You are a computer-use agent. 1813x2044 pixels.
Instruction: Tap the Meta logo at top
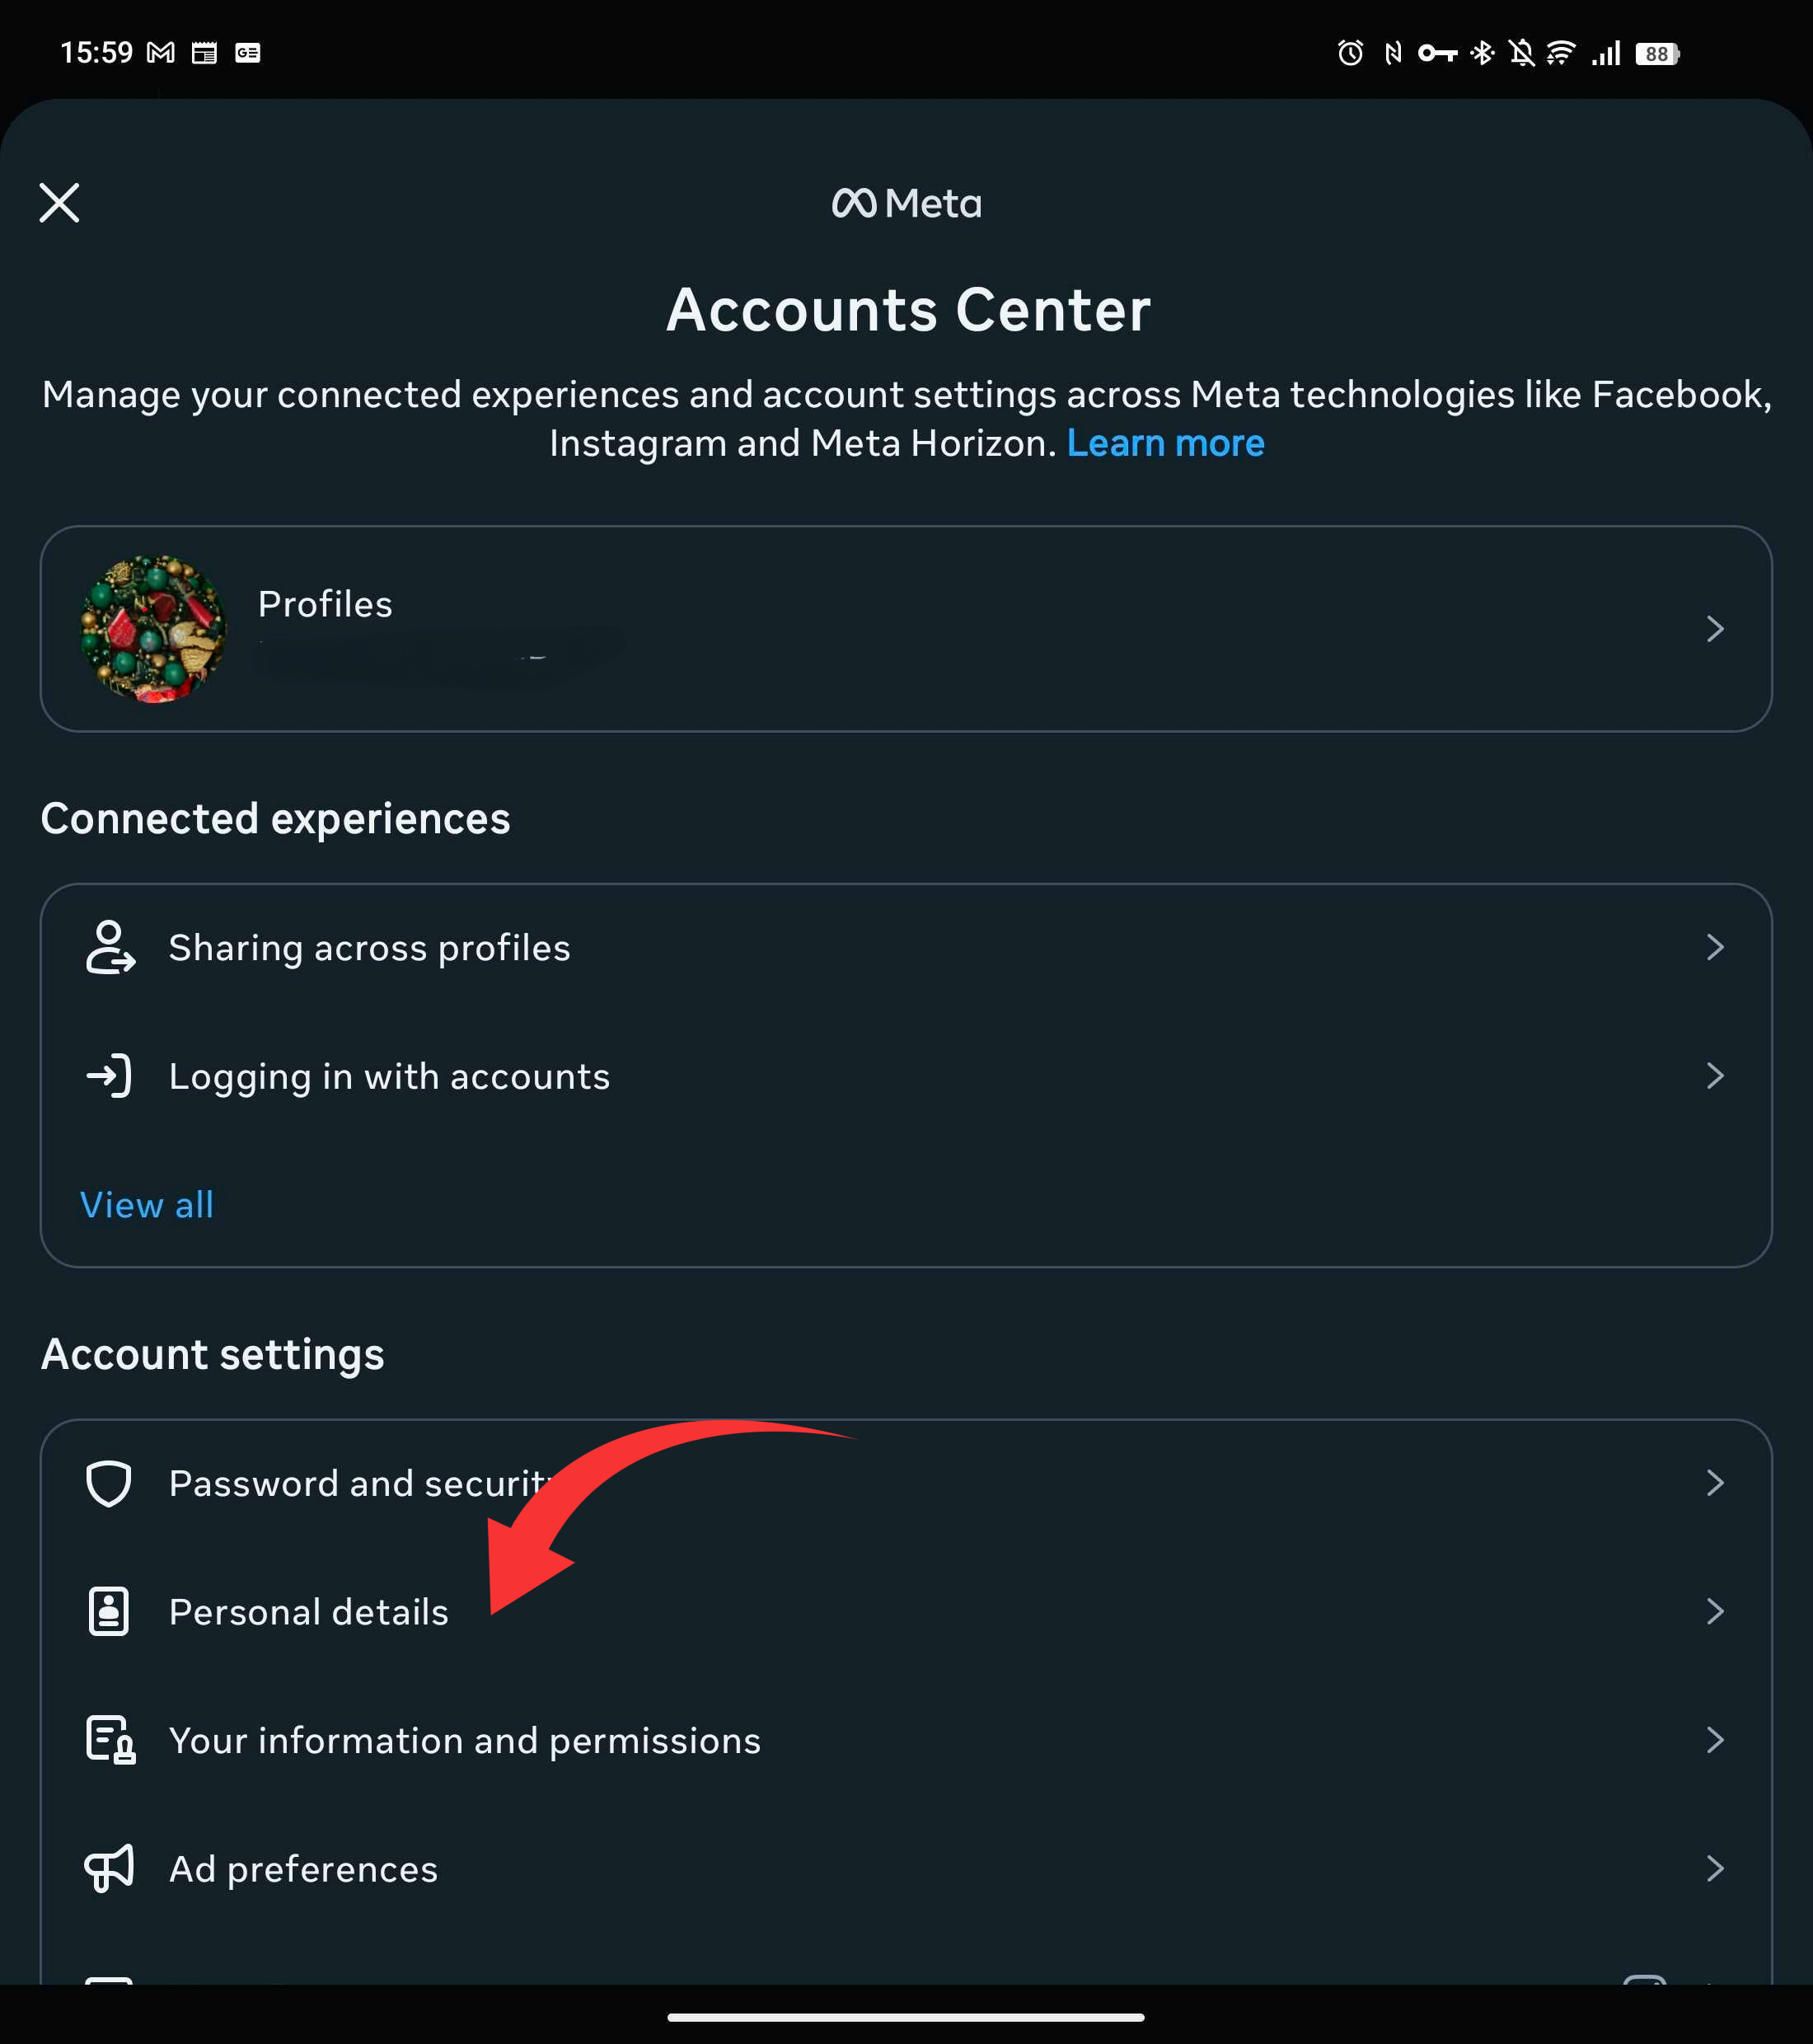tap(906, 204)
